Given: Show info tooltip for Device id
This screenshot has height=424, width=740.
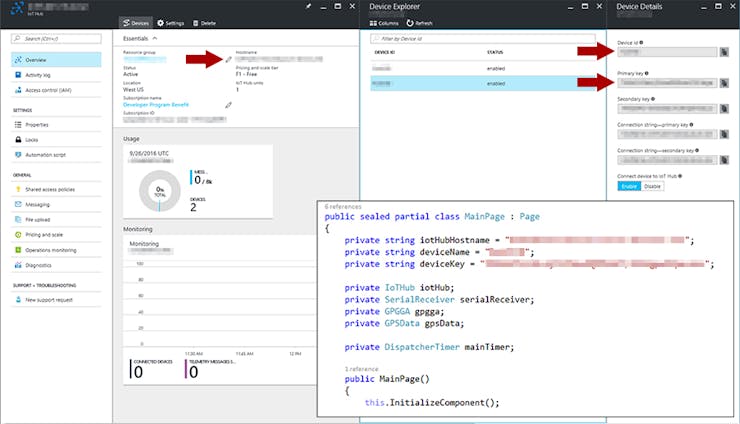Looking at the screenshot, I should click(x=641, y=42).
